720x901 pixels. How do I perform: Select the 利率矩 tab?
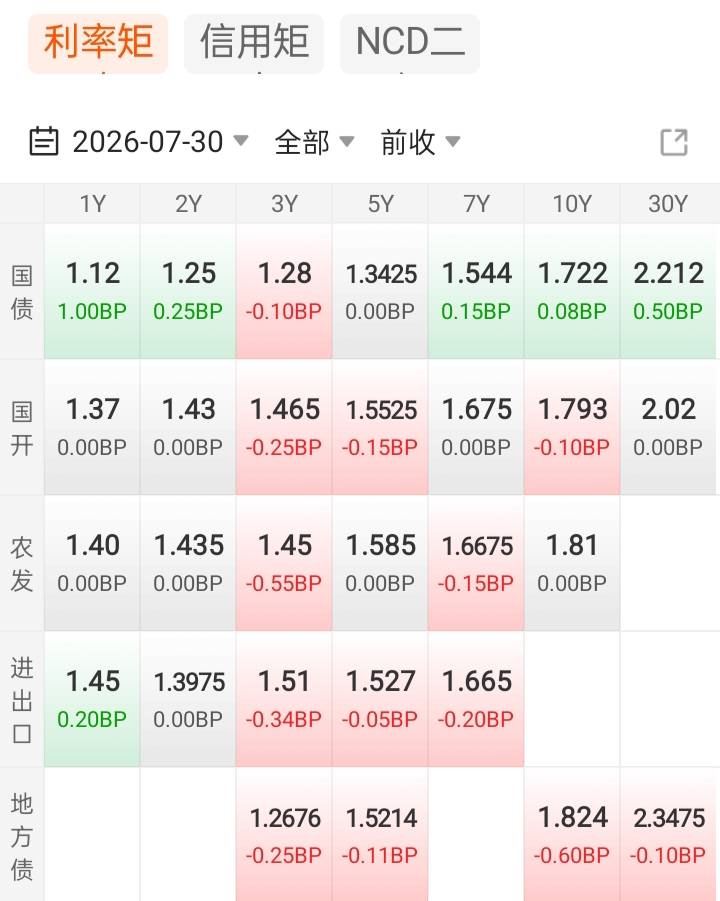pyautogui.click(x=98, y=44)
